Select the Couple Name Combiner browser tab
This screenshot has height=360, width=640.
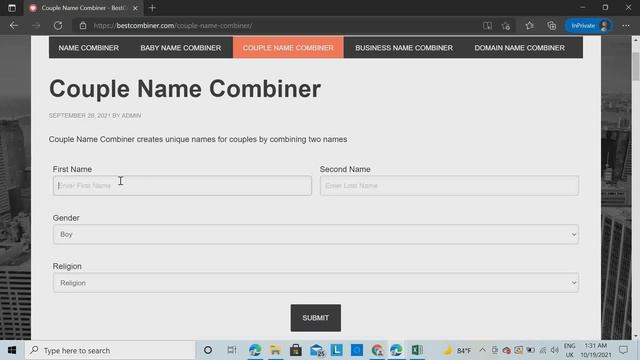(83, 8)
